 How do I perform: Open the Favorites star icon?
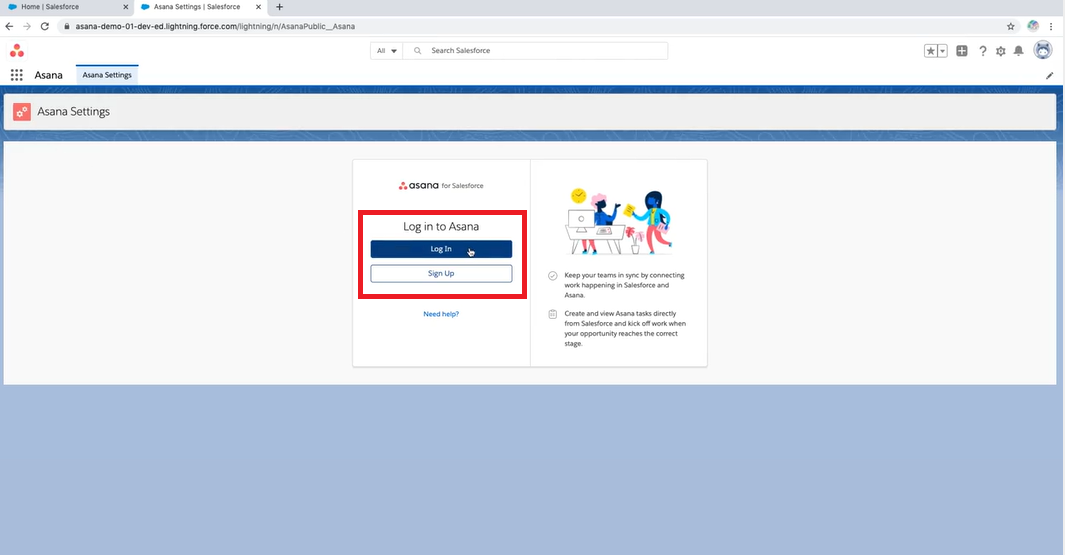coord(931,51)
